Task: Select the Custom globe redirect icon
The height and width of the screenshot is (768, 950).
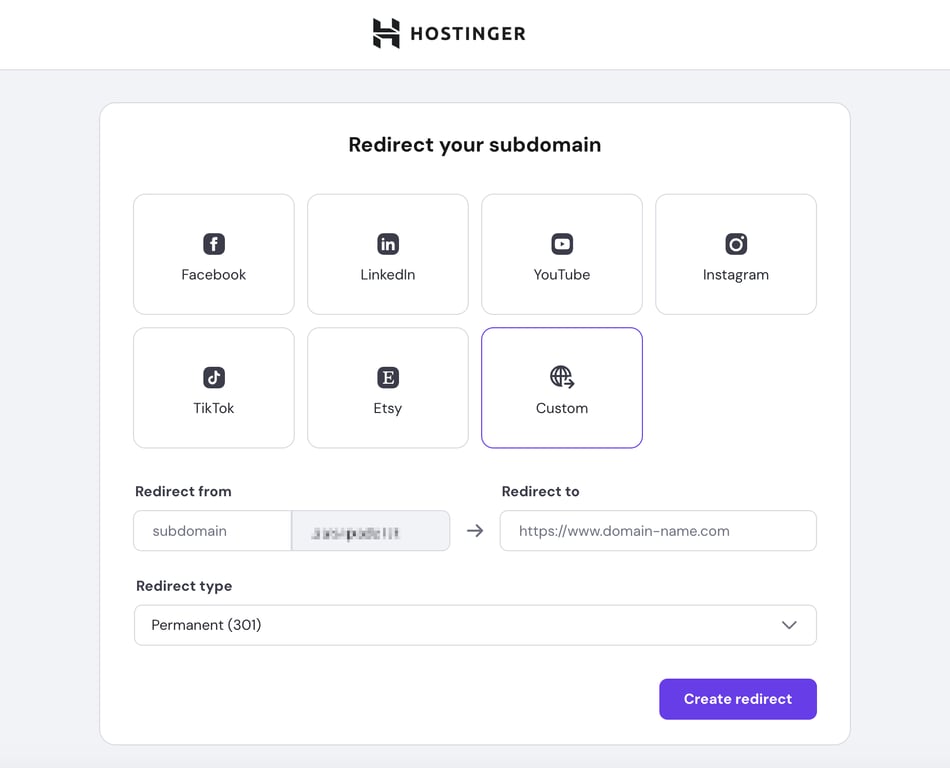Action: coord(561,377)
